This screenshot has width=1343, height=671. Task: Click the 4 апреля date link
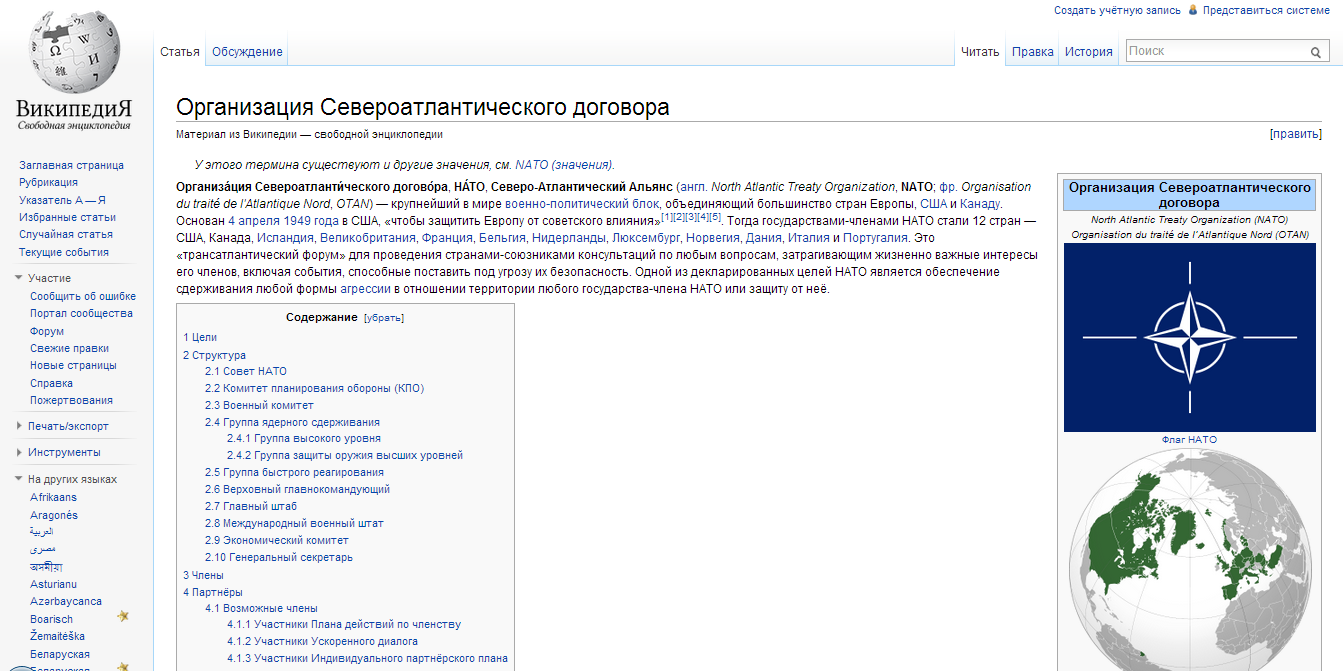click(256, 220)
